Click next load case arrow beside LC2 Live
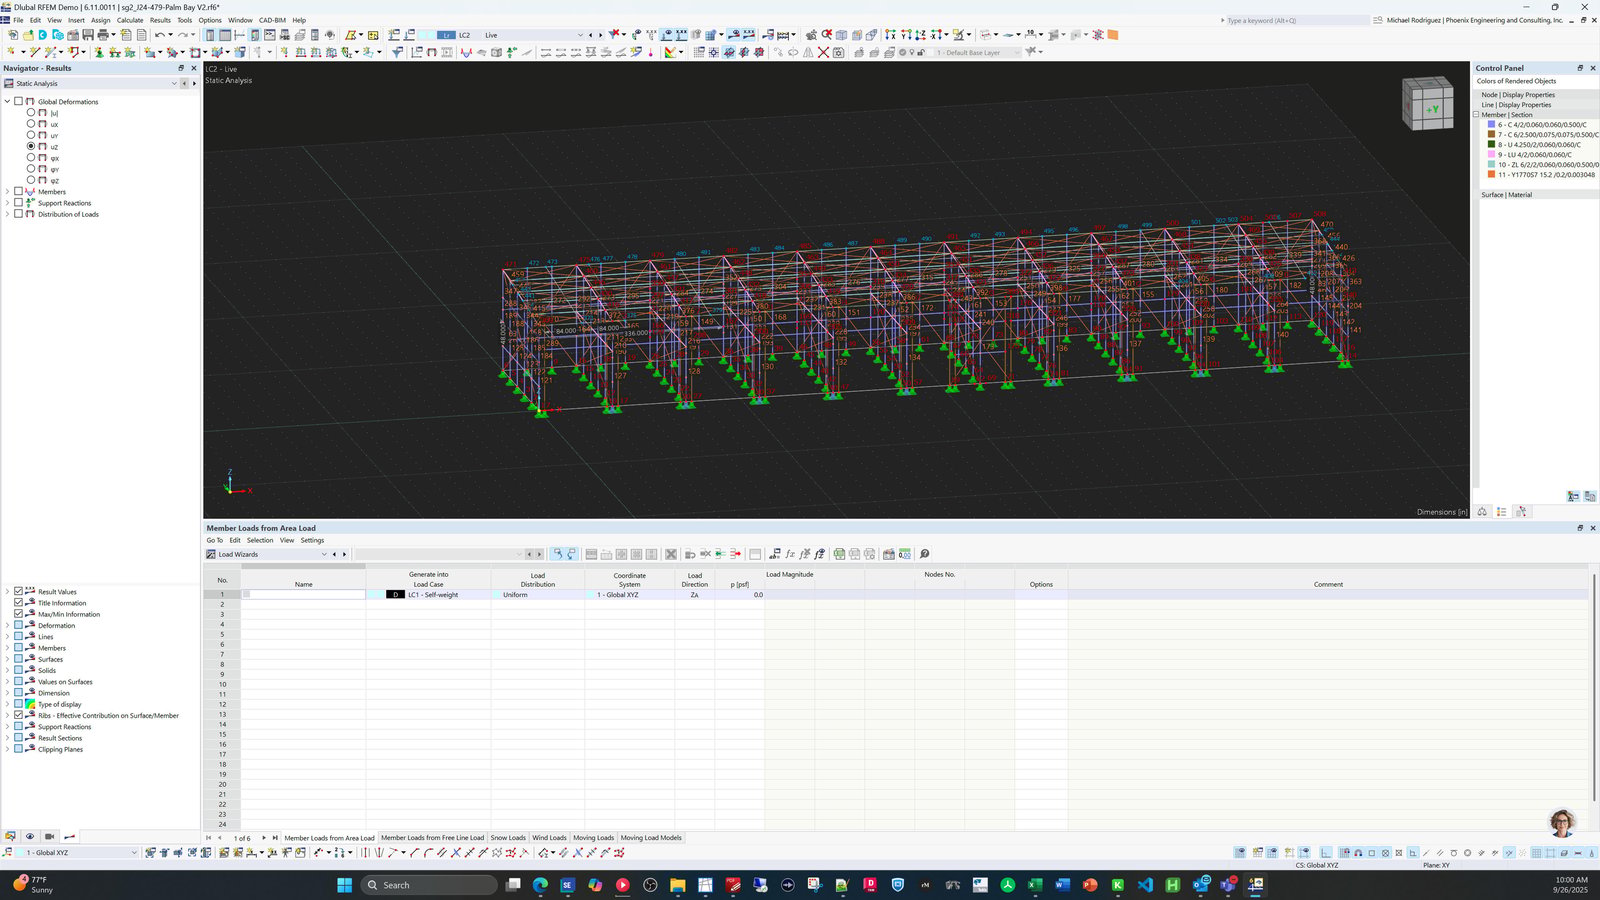The image size is (1600, 900). [601, 35]
